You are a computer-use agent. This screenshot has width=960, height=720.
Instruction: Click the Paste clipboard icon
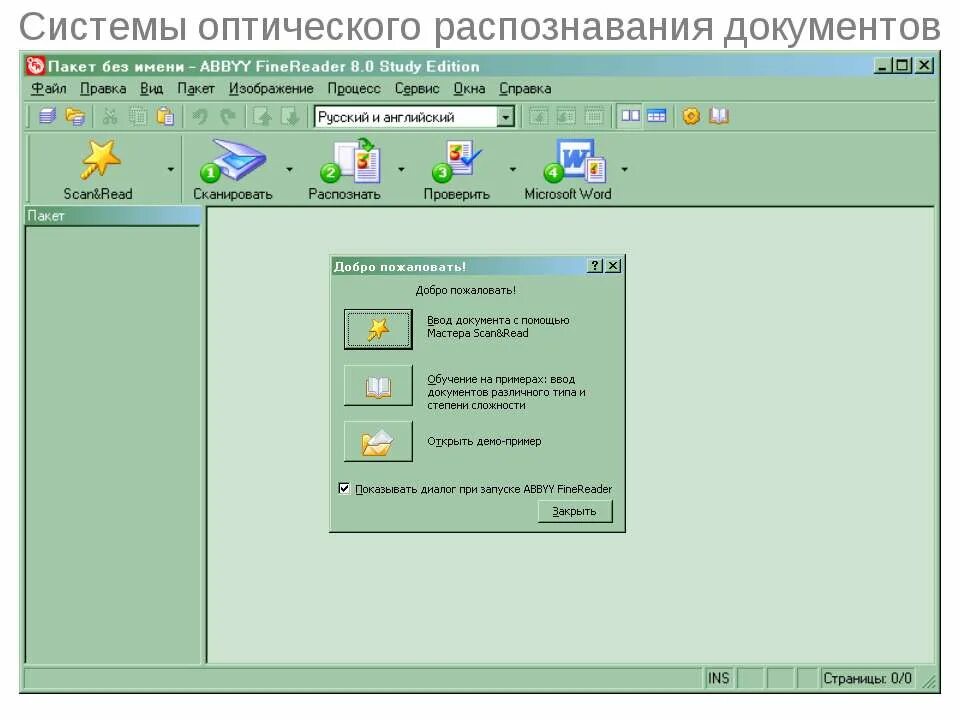click(x=165, y=116)
